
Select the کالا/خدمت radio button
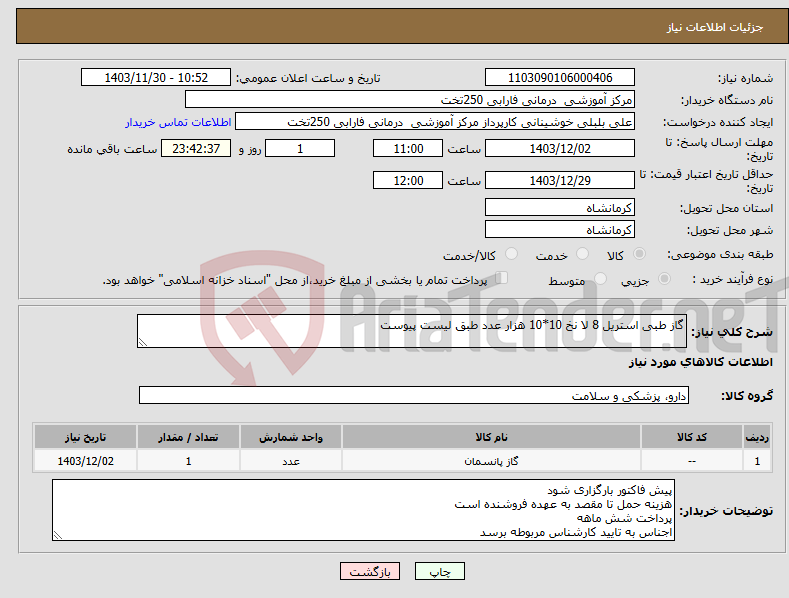click(511, 254)
